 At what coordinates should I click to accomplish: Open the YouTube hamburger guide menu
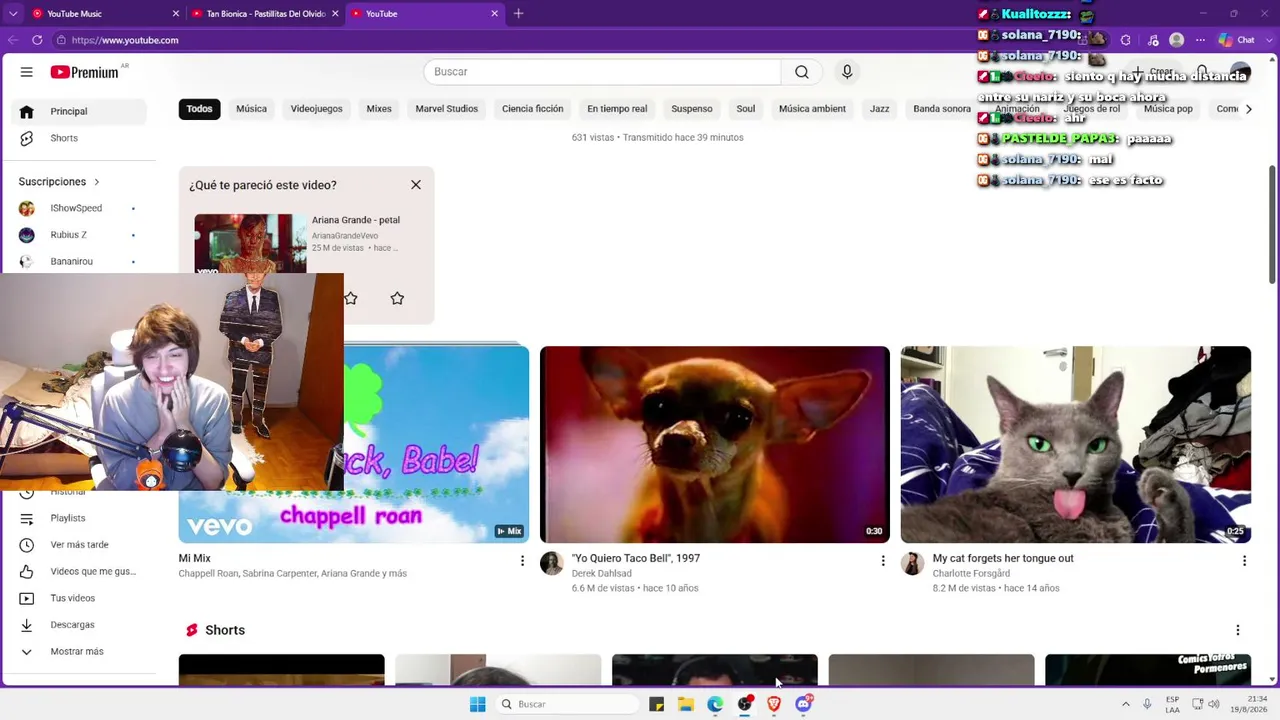click(x=27, y=72)
